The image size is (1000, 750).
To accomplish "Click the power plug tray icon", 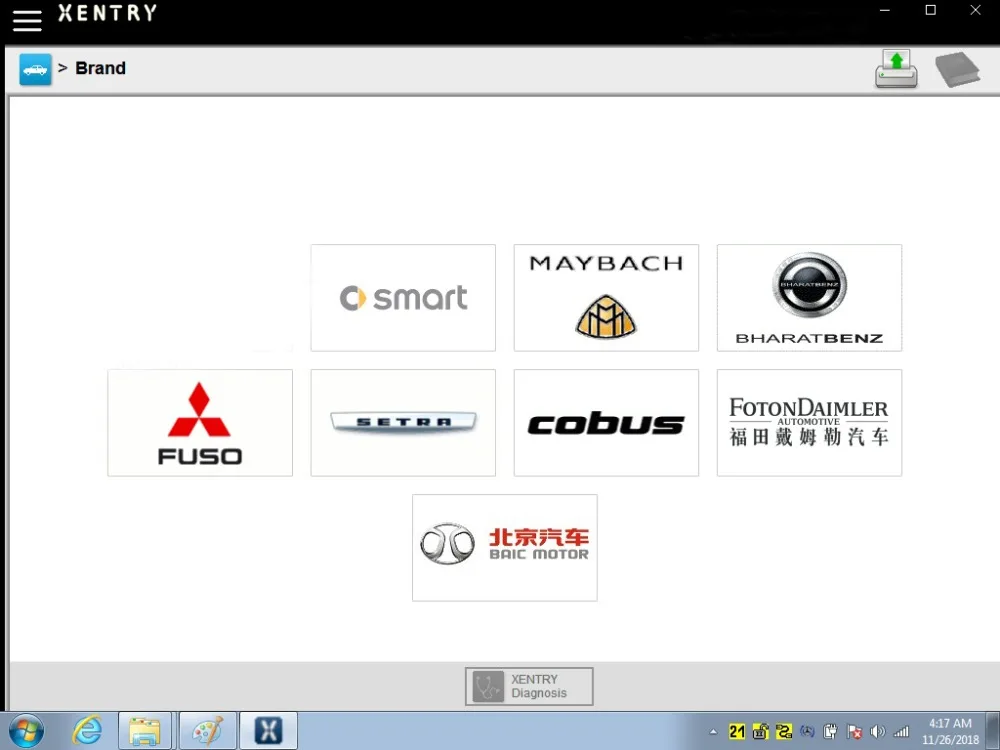I will (830, 732).
